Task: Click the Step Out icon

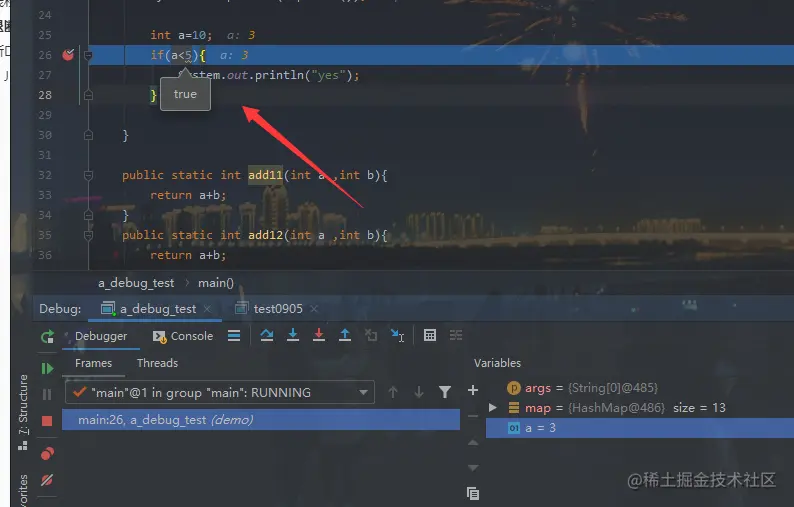Action: click(345, 335)
